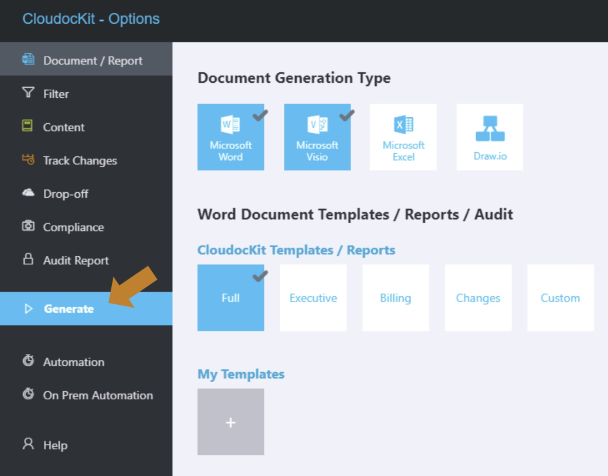Viewport: 608px width, 476px height.
Task: Enable Draw.io output
Action: pos(490,137)
